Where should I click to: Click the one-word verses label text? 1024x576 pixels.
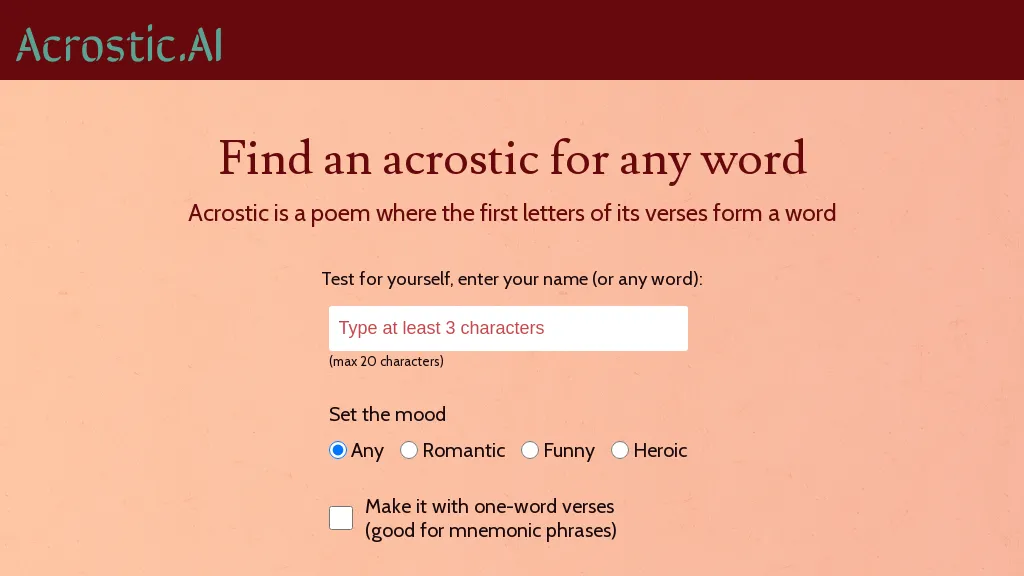click(x=490, y=518)
